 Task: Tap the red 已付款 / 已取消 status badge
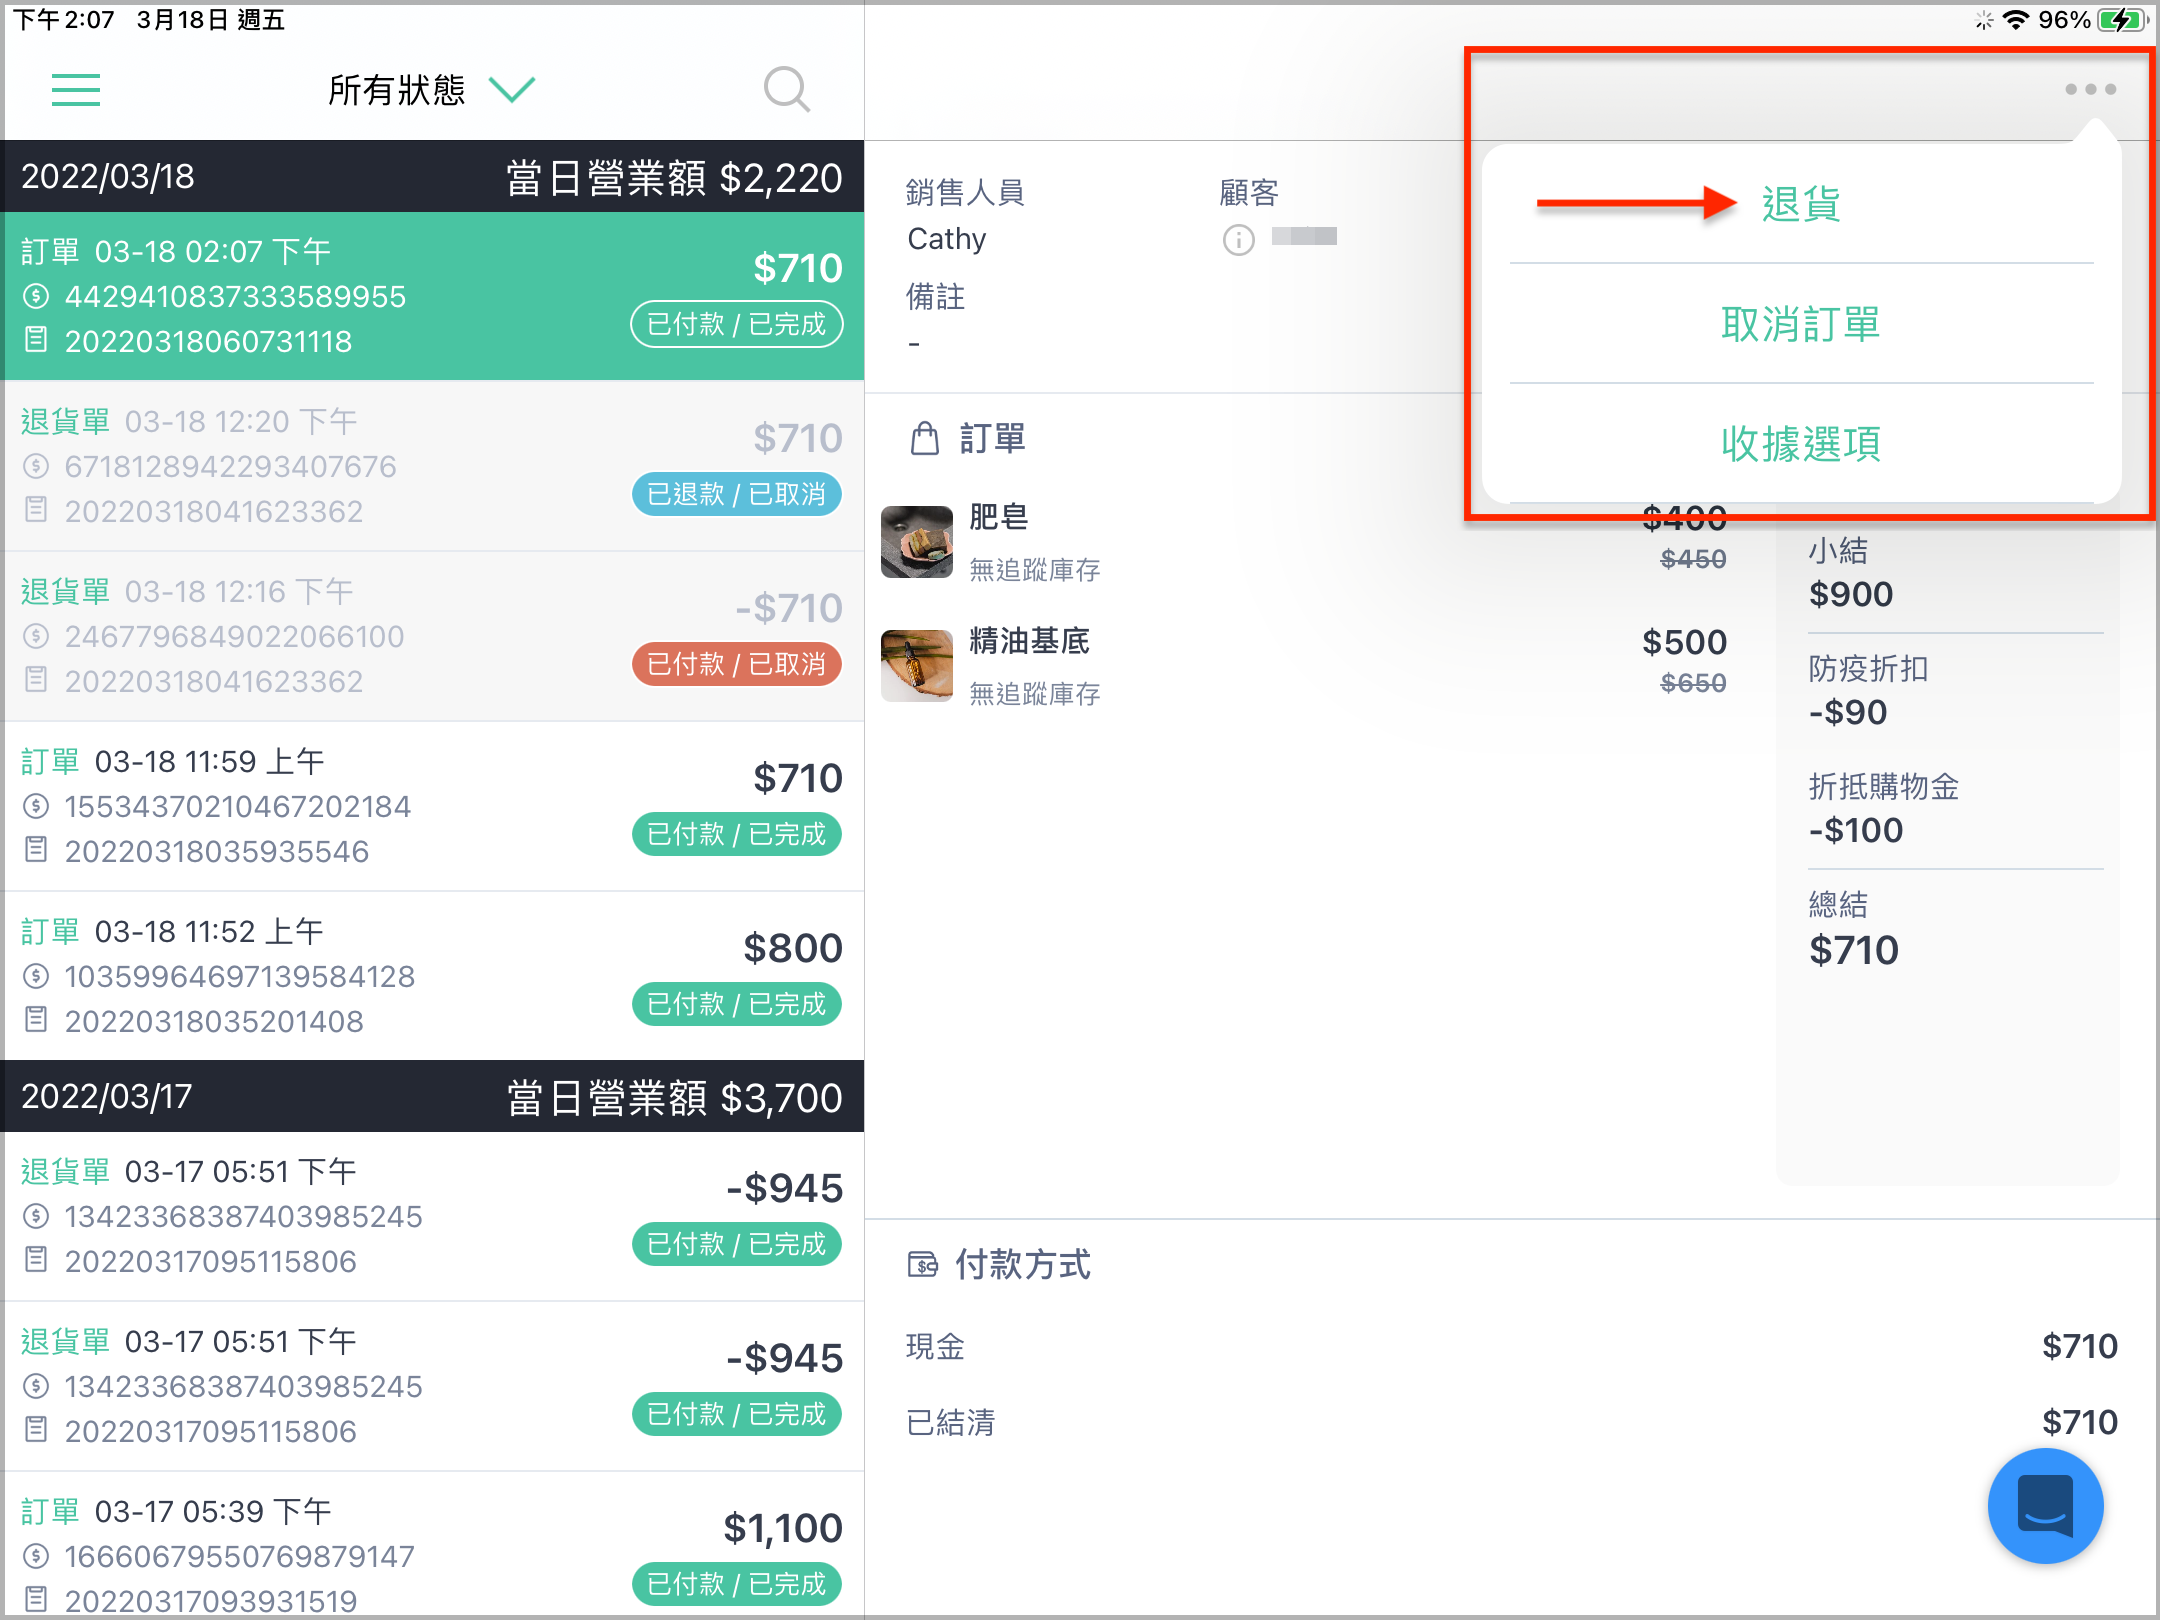point(736,664)
